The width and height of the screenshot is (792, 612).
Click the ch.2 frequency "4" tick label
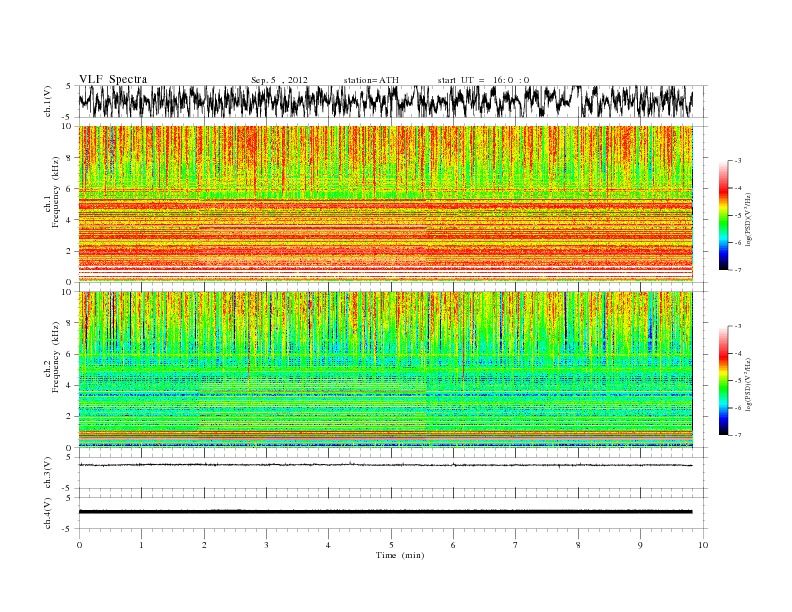tap(70, 386)
